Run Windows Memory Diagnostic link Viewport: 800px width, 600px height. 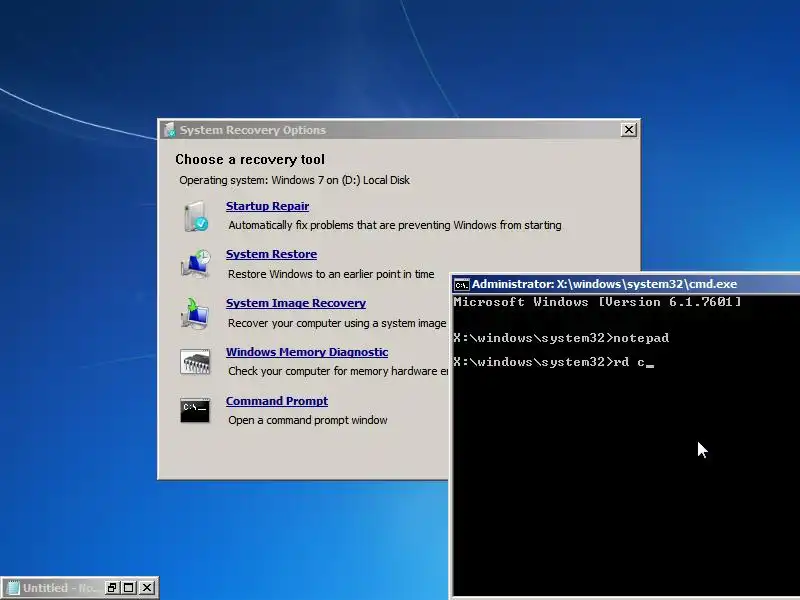pos(307,352)
